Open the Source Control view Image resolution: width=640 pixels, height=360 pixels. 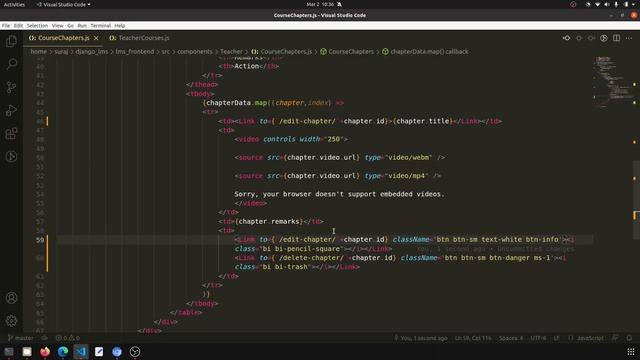click(11, 87)
